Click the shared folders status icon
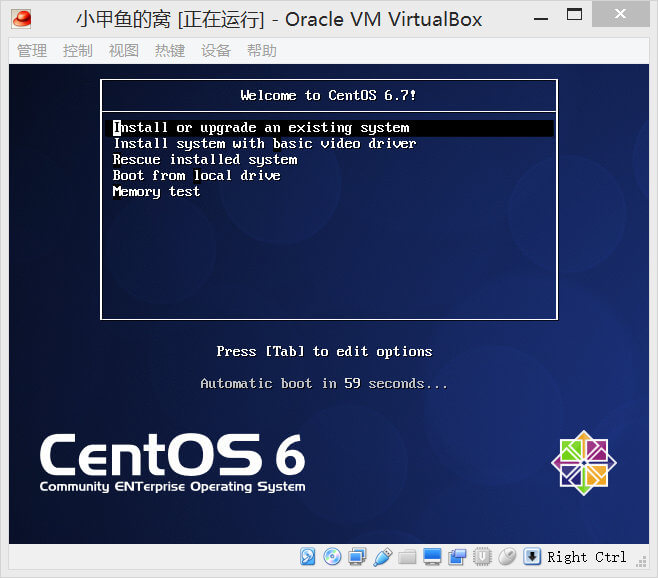 pyautogui.click(x=407, y=557)
